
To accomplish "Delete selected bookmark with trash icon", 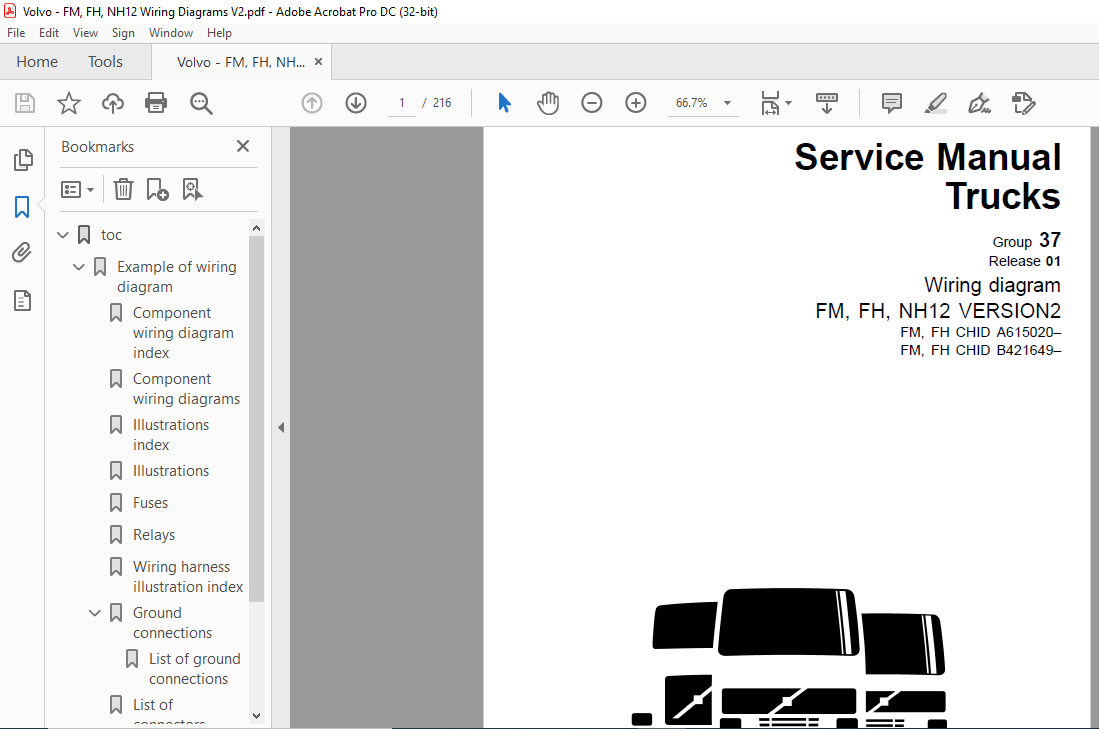I will [123, 189].
